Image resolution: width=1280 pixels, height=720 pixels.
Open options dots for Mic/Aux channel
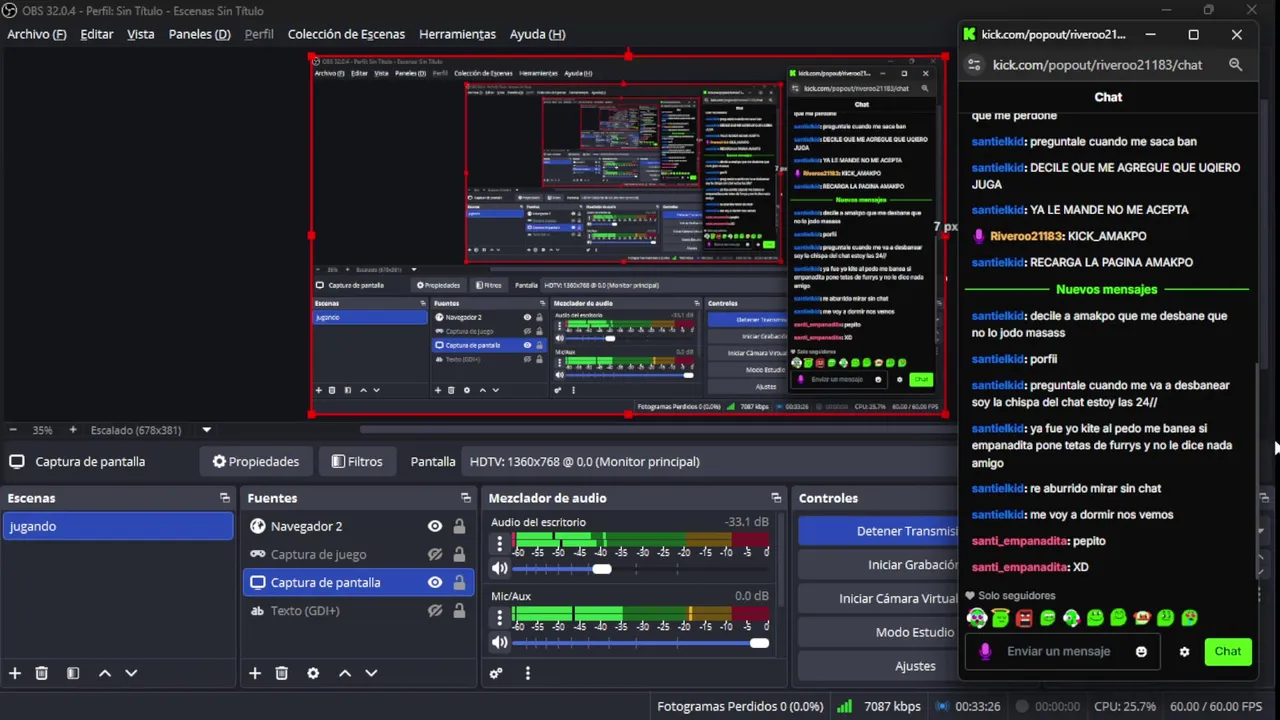pos(499,618)
